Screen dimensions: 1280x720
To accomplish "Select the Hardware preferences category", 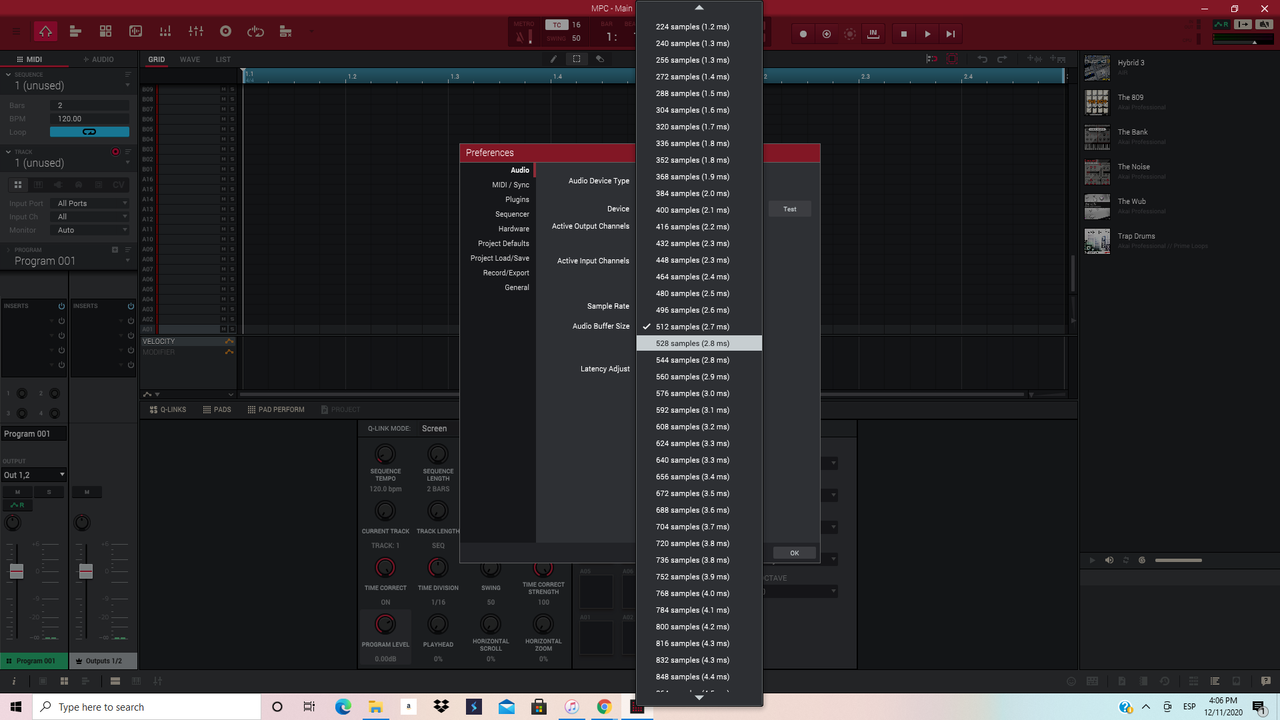I will 514,229.
